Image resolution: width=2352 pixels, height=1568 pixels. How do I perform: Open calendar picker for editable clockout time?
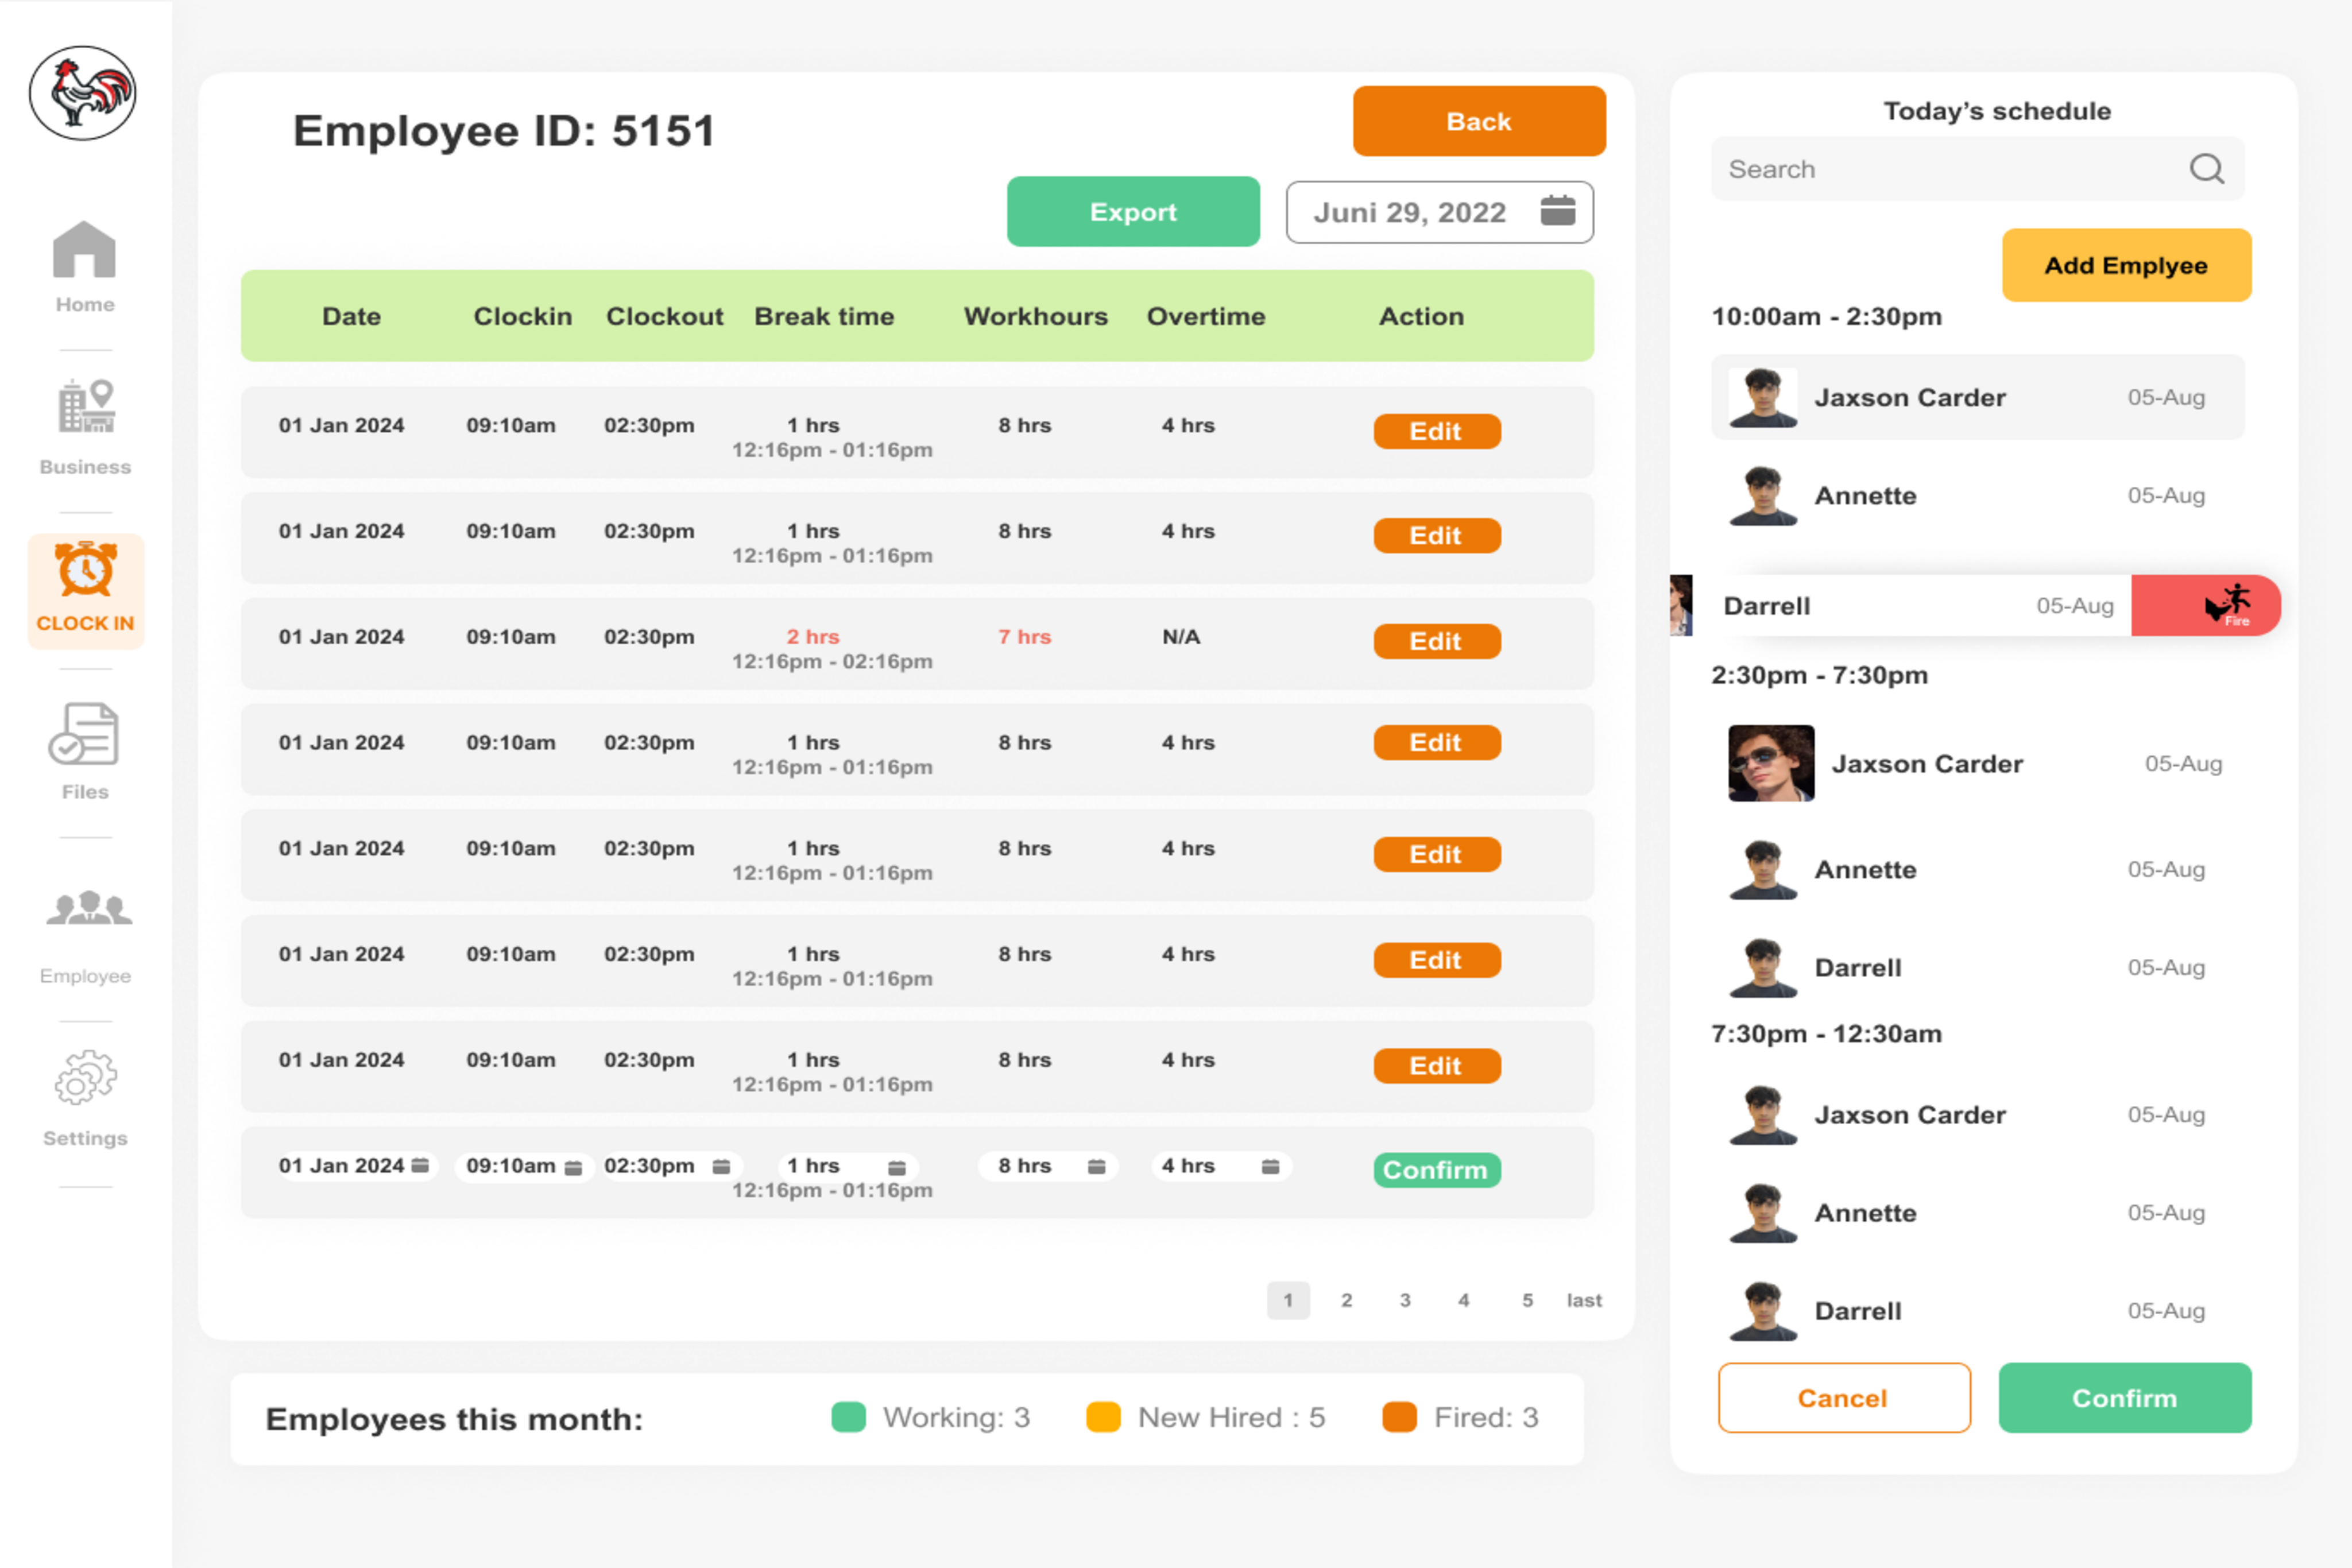point(721,1166)
